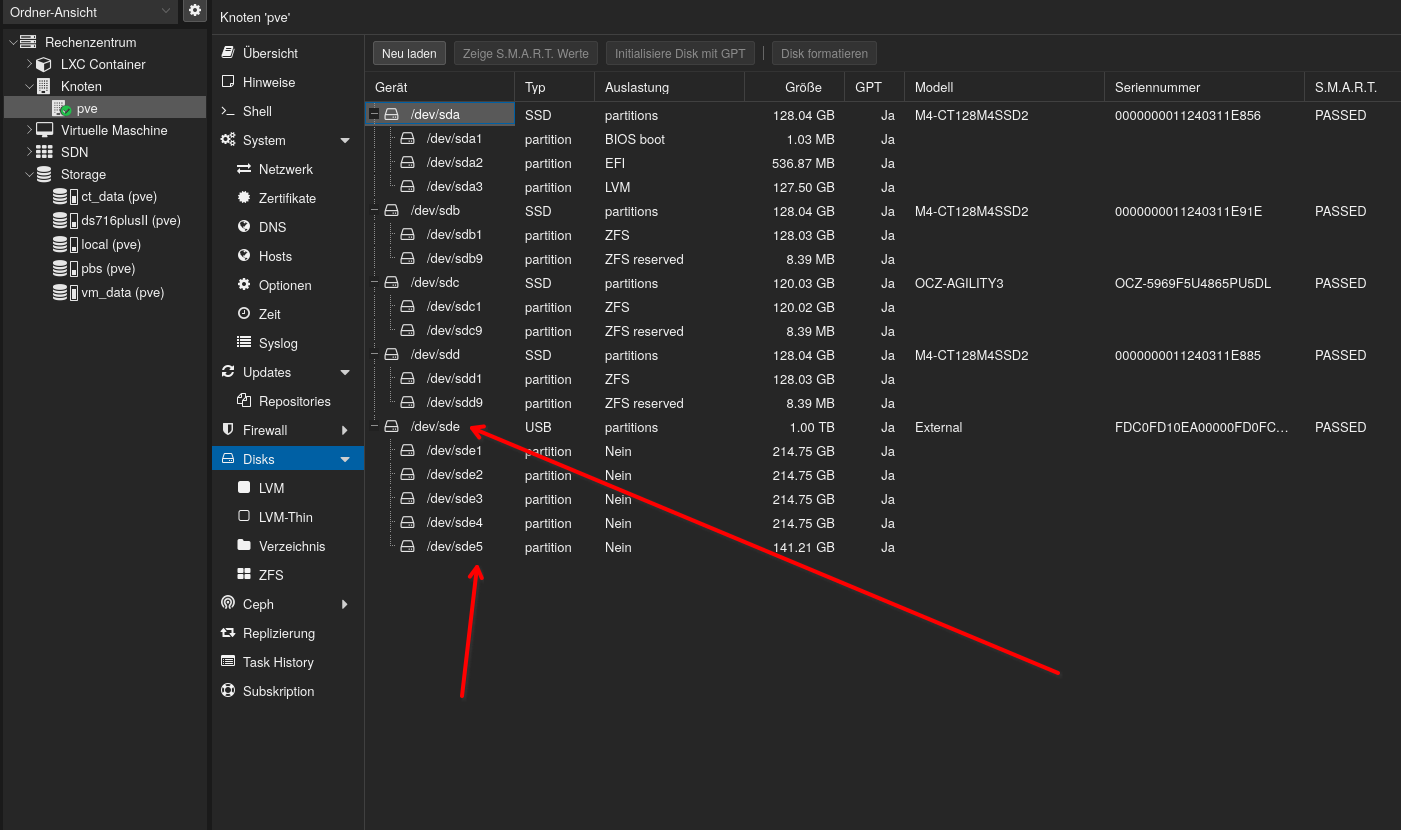Open the Netzwerk settings entry
Viewport: 1401px width, 830px height.
pos(288,169)
